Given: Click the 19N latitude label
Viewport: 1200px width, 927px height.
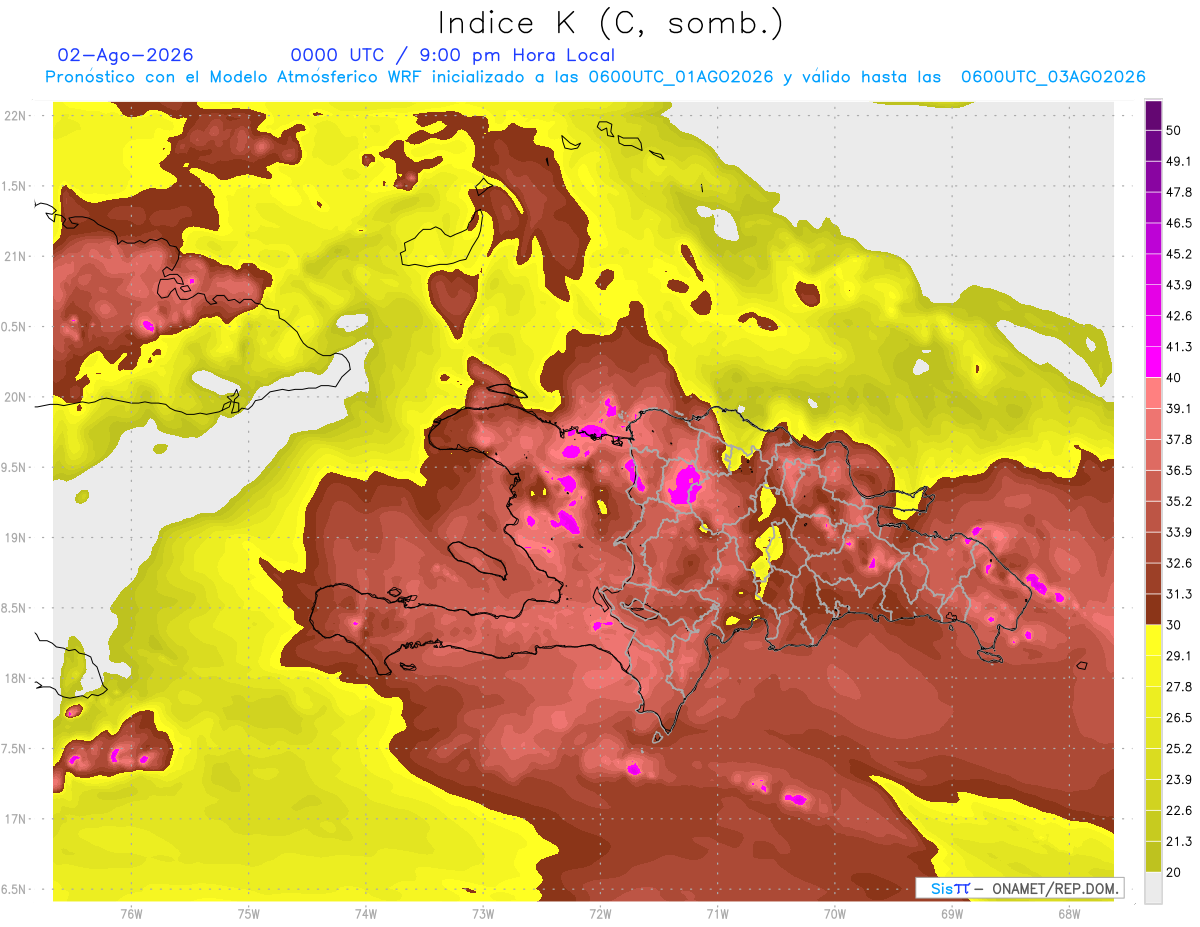Looking at the screenshot, I should pyautogui.click(x=16, y=537).
